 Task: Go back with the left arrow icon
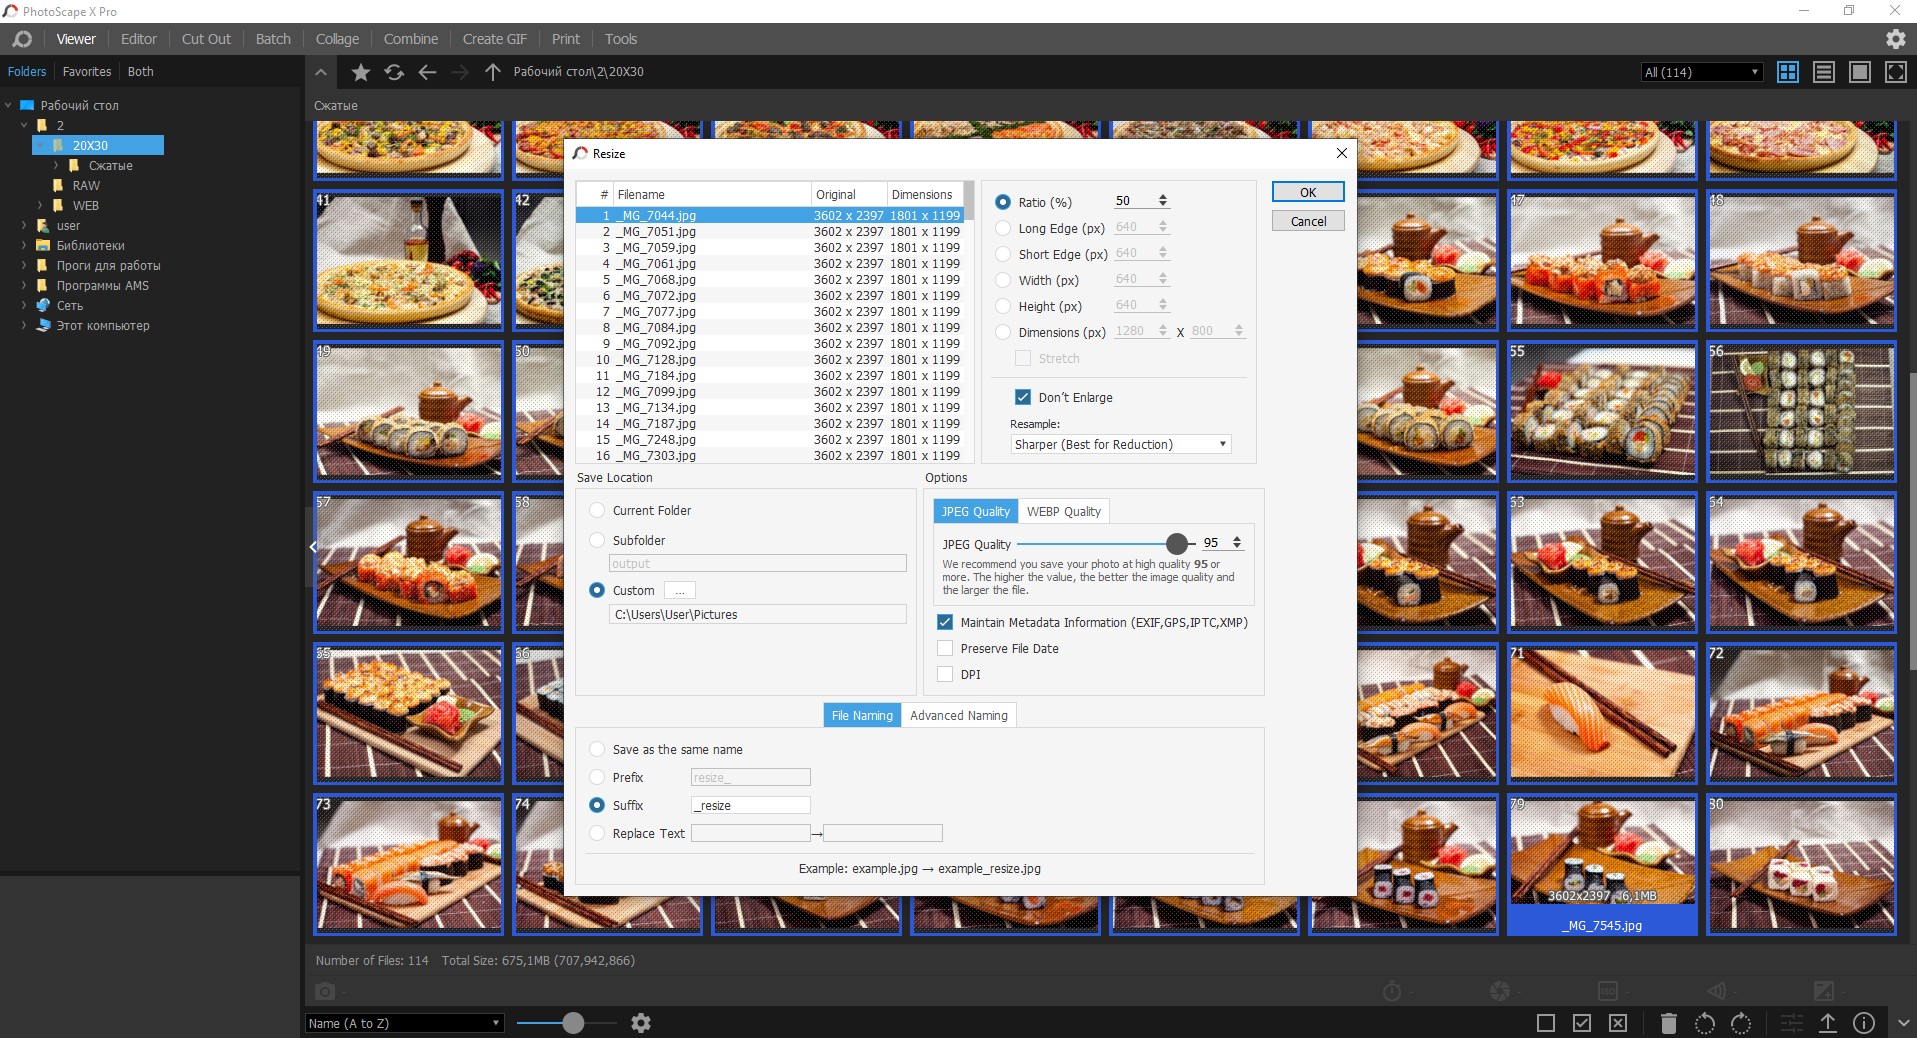pyautogui.click(x=427, y=72)
